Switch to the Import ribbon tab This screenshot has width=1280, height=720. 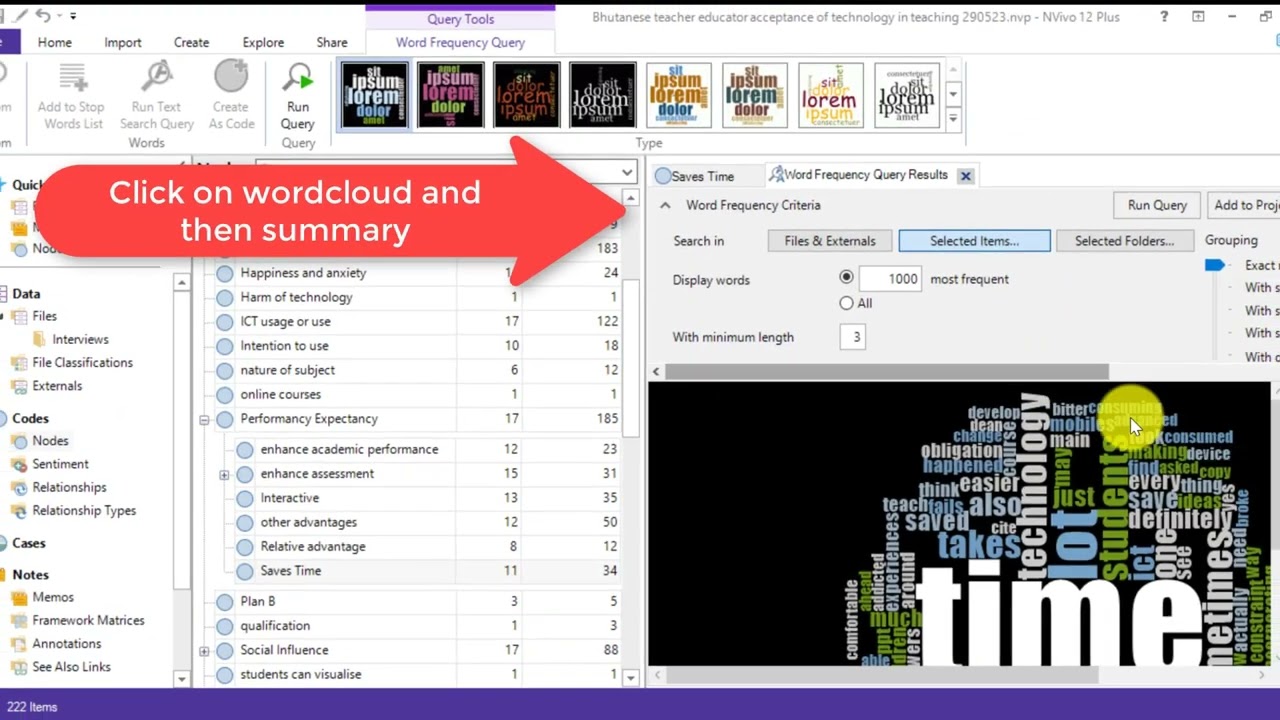(x=123, y=42)
